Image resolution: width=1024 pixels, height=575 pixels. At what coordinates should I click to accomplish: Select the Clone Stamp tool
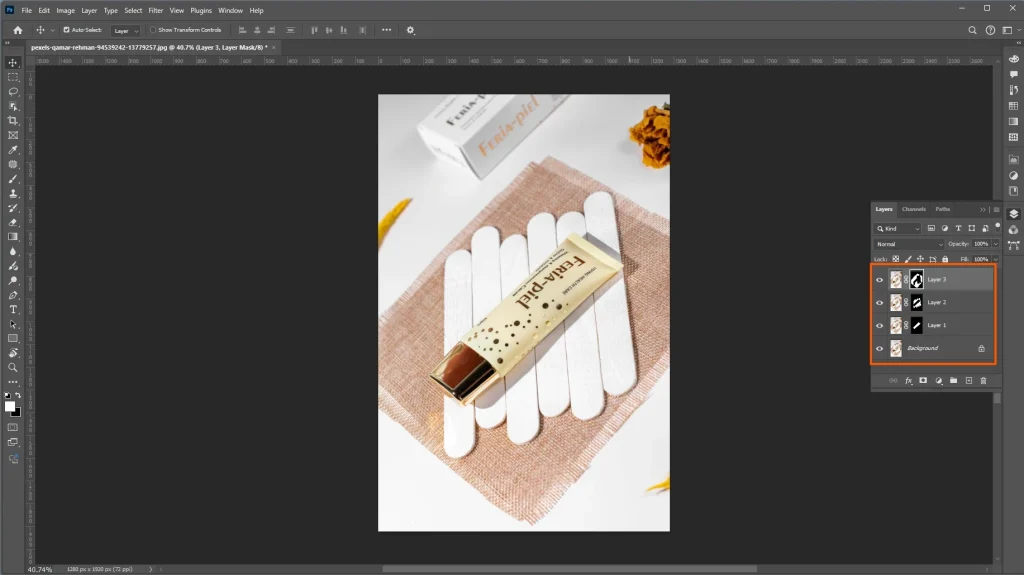13,193
